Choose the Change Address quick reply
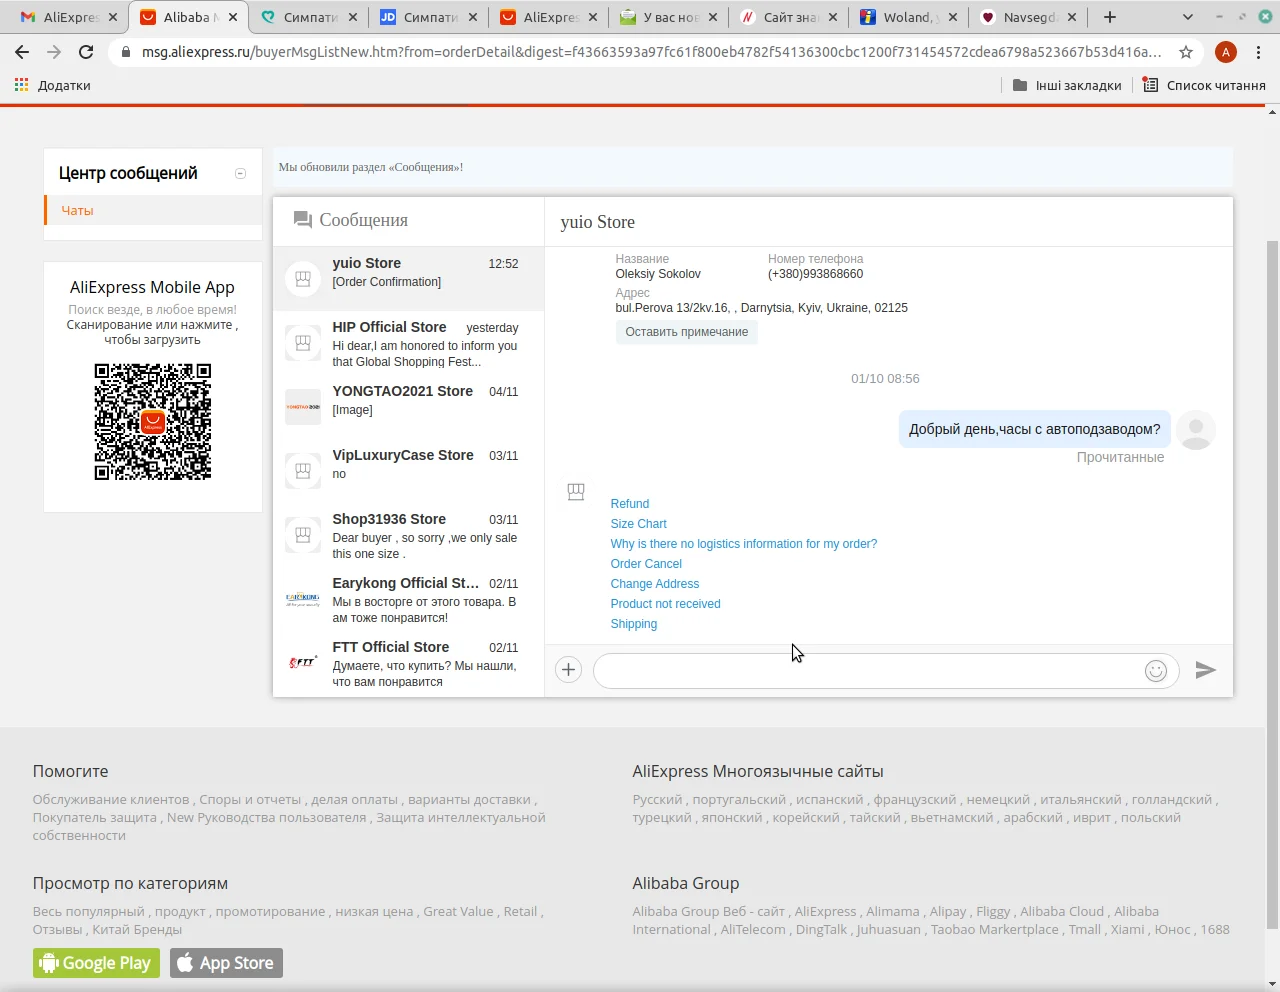1280x992 pixels. click(x=655, y=584)
